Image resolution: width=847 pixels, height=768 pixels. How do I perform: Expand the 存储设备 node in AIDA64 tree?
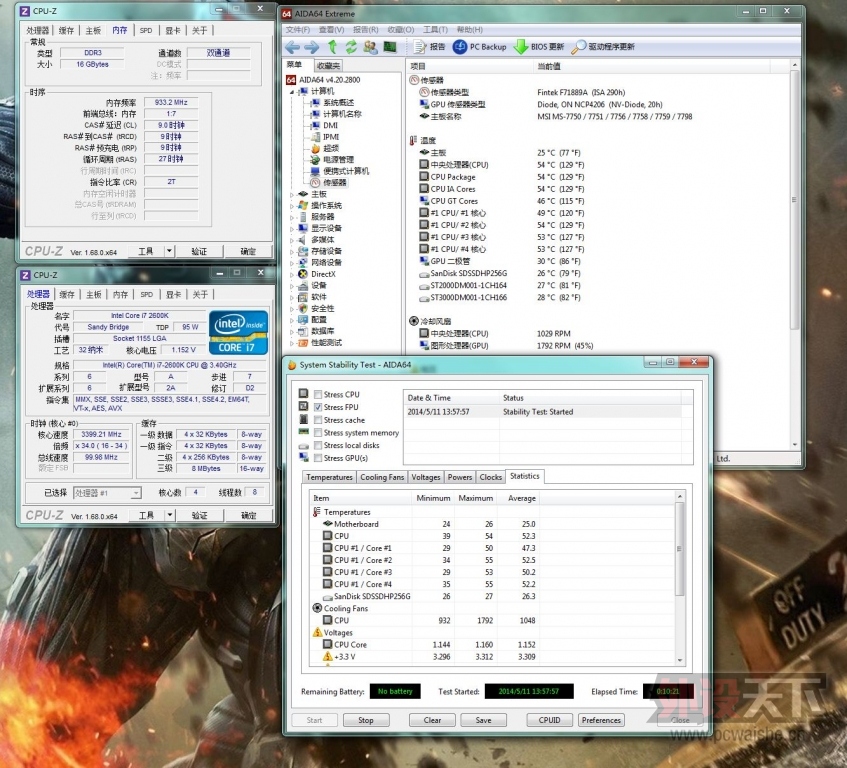tap(292, 251)
